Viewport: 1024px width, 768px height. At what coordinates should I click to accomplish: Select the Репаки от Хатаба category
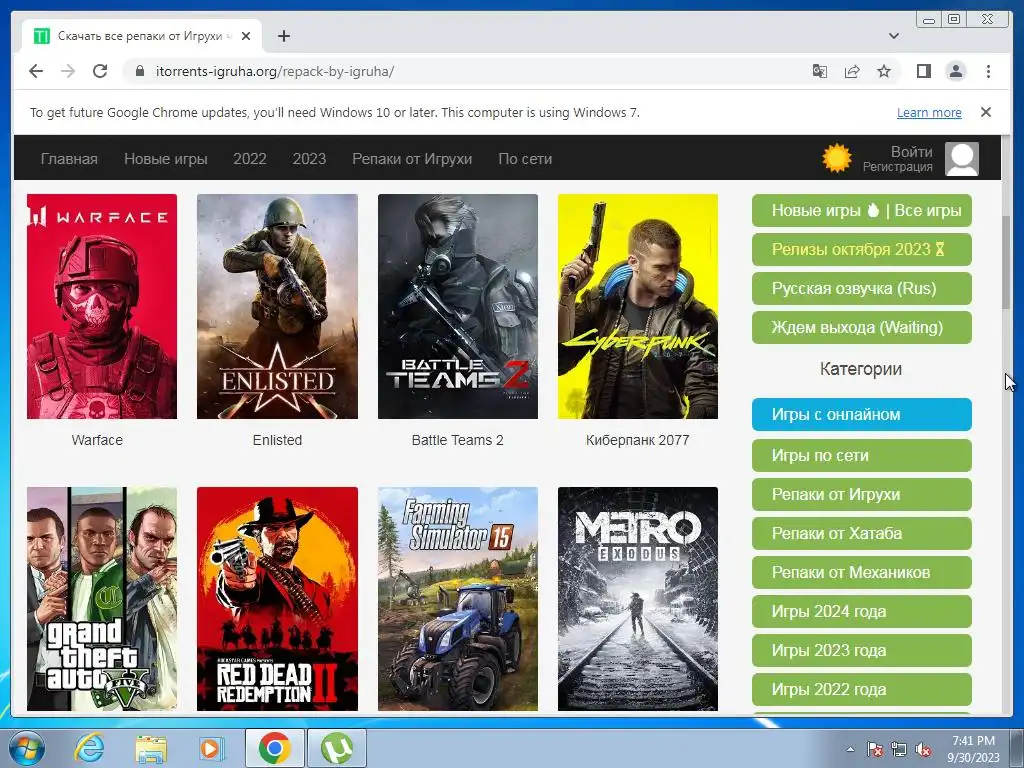tap(861, 534)
